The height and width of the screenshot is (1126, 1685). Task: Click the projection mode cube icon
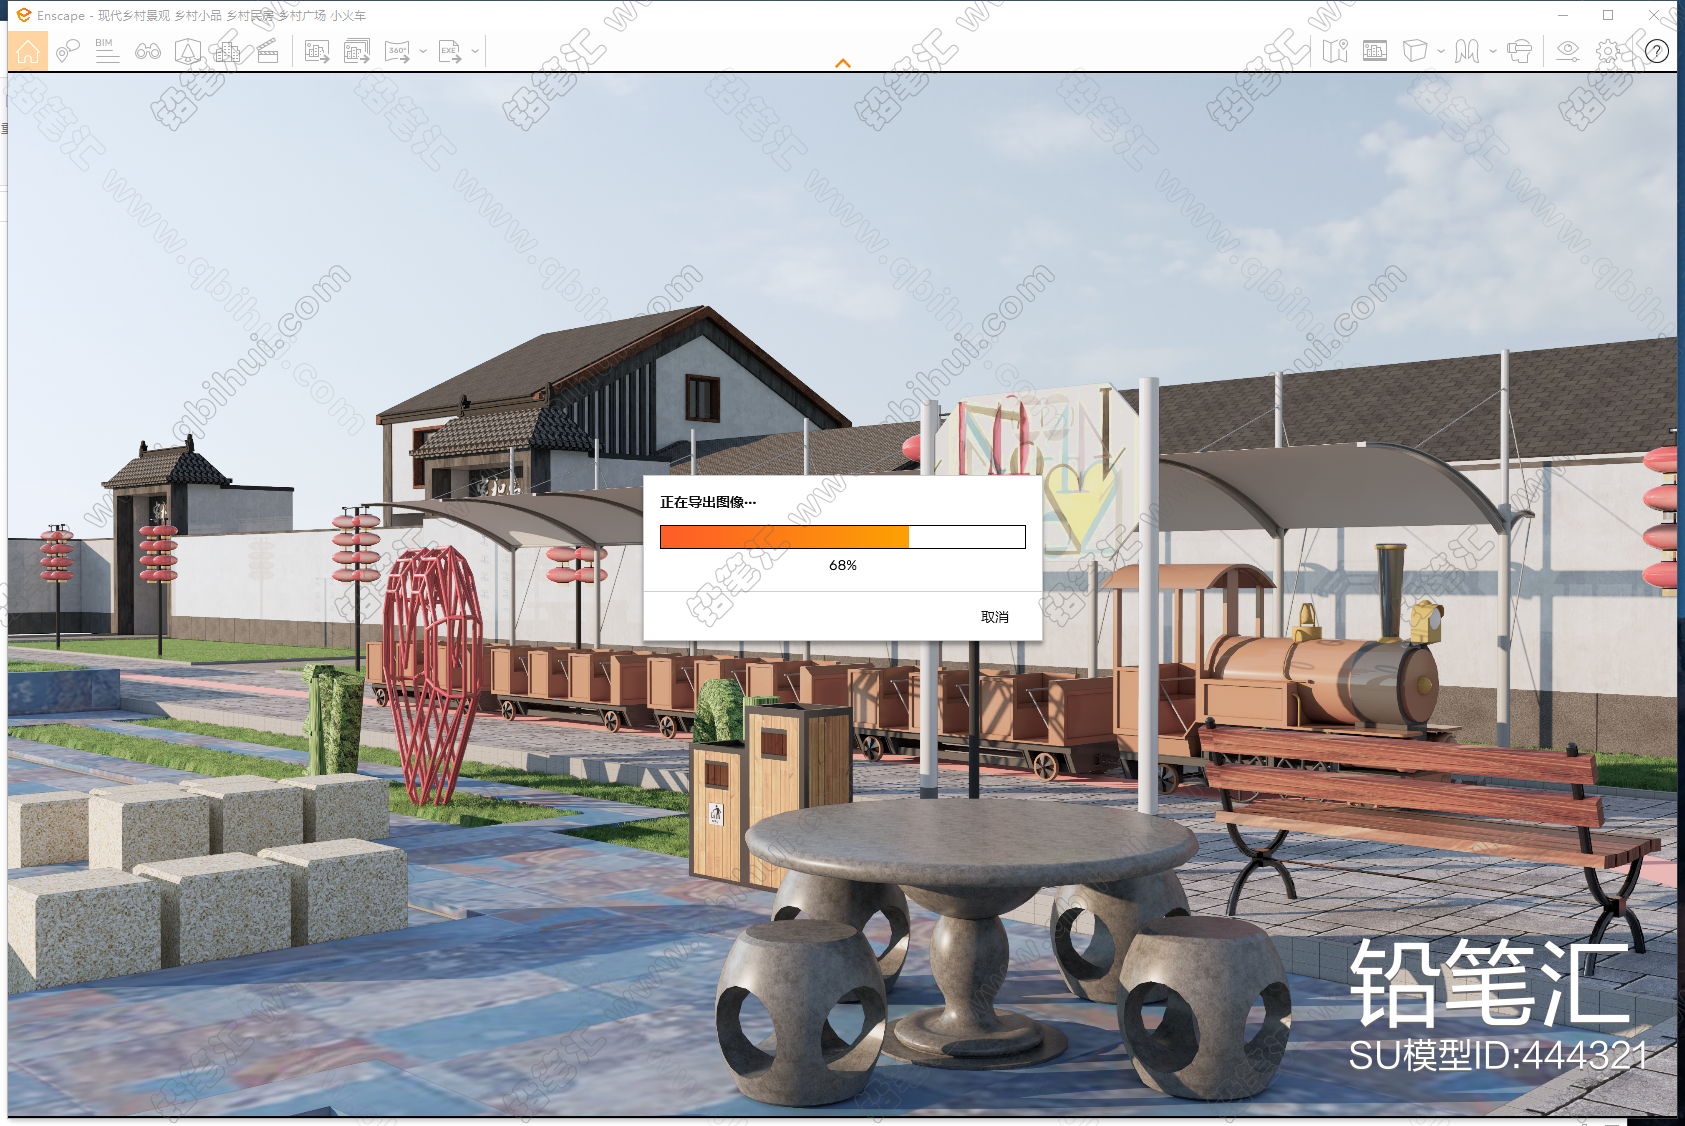coord(1415,51)
